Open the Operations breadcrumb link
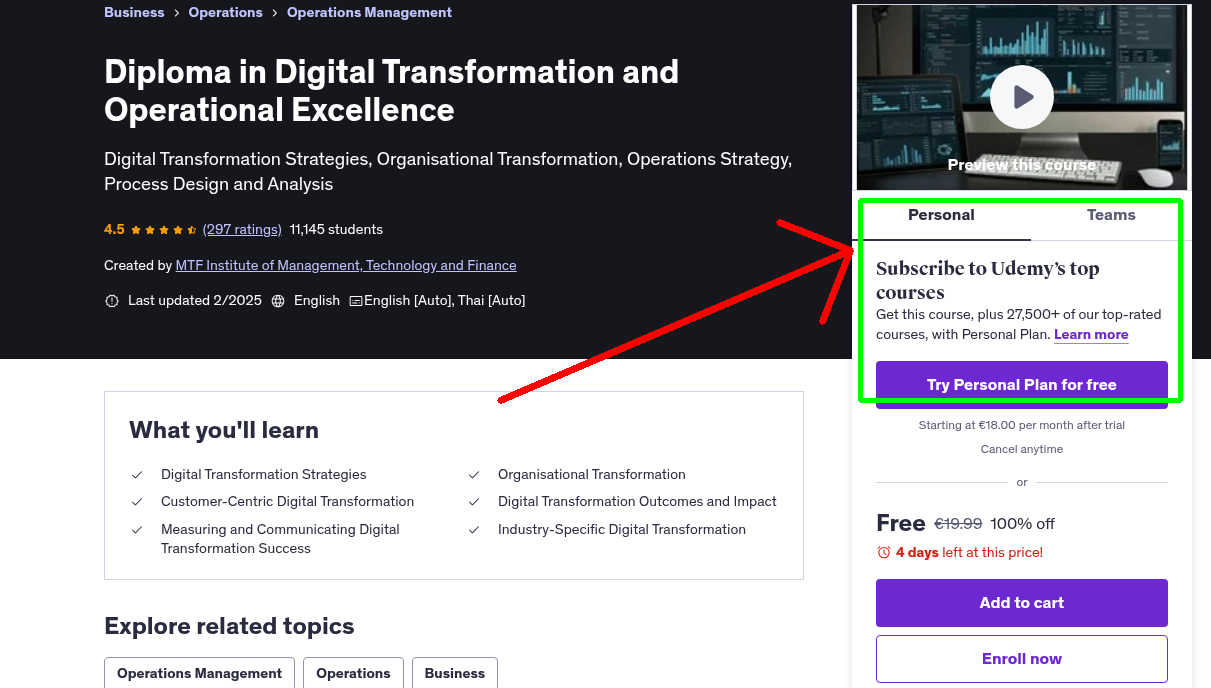This screenshot has width=1211, height=688. [x=226, y=12]
